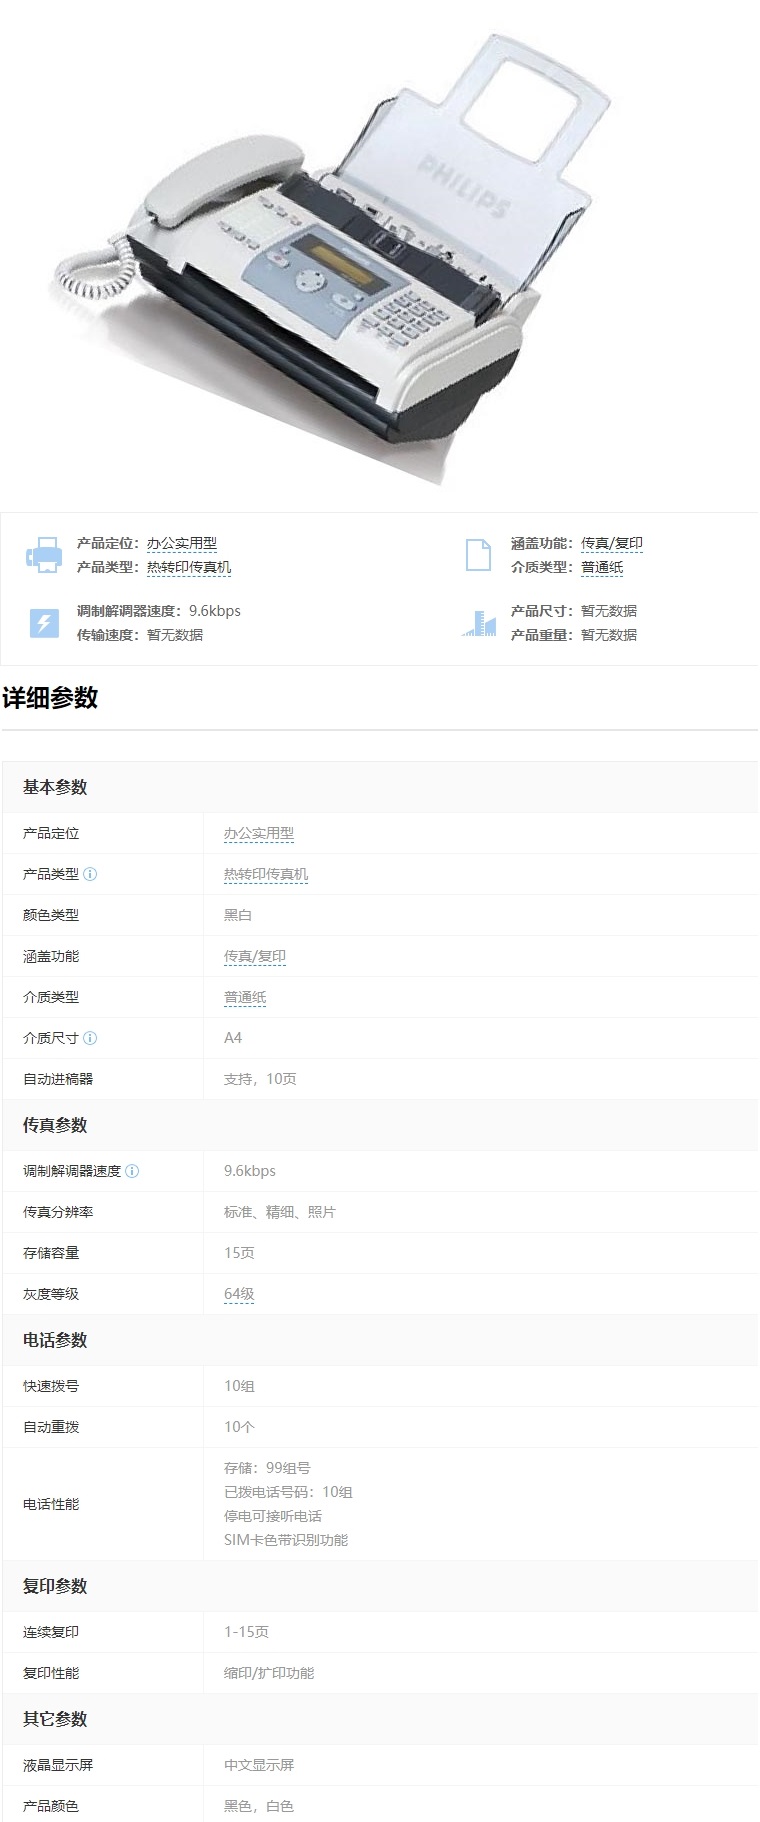Screen dimensions: 760x1822
Task: Click 标准、精细、照片 fax resolution value
Action: [x=280, y=1212]
